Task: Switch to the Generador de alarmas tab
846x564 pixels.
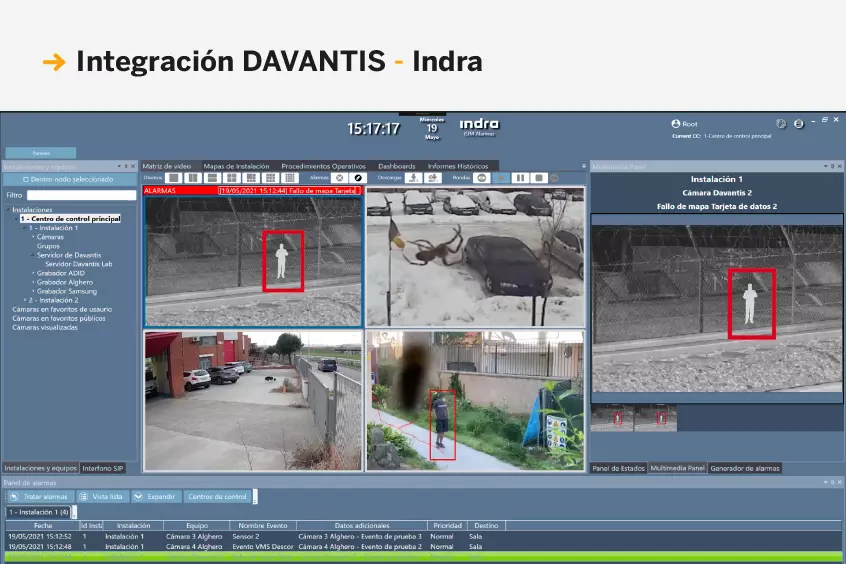Action: pos(745,468)
